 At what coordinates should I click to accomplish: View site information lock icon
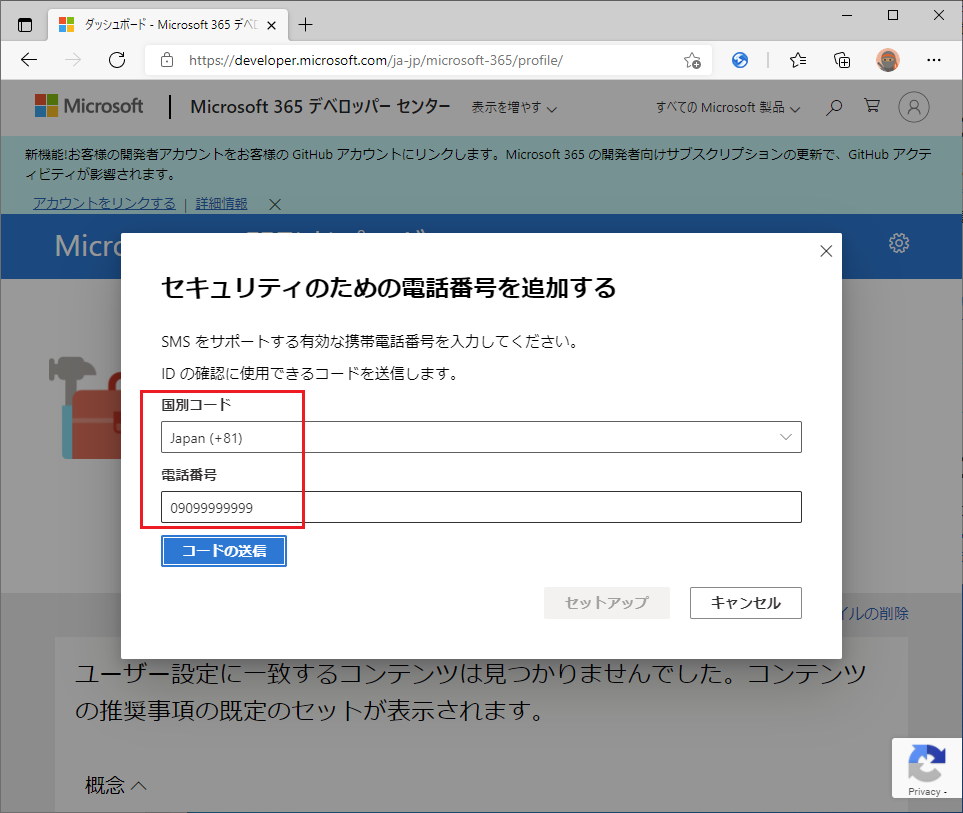tap(166, 60)
